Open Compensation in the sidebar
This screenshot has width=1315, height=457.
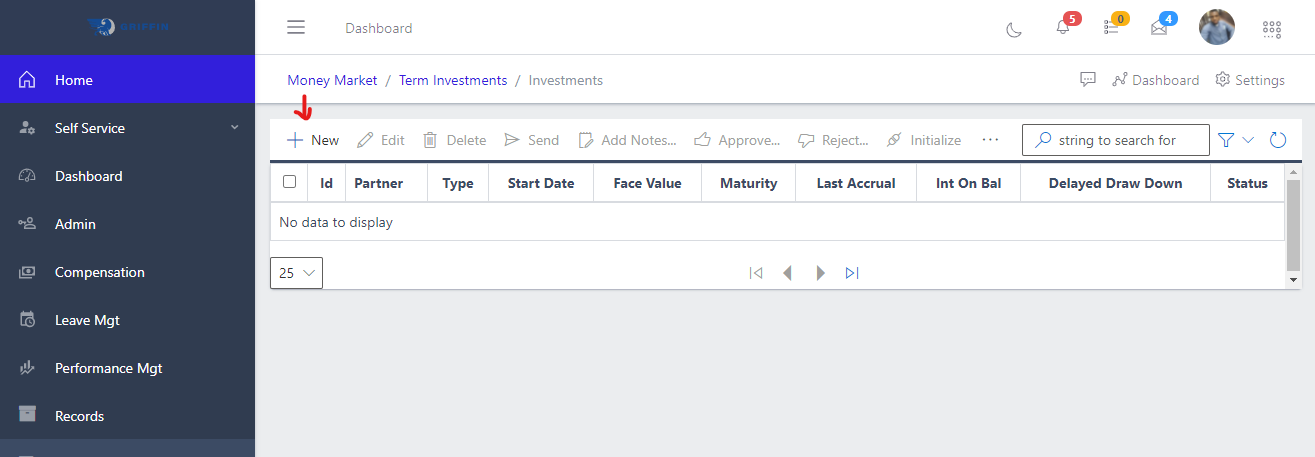point(127,272)
